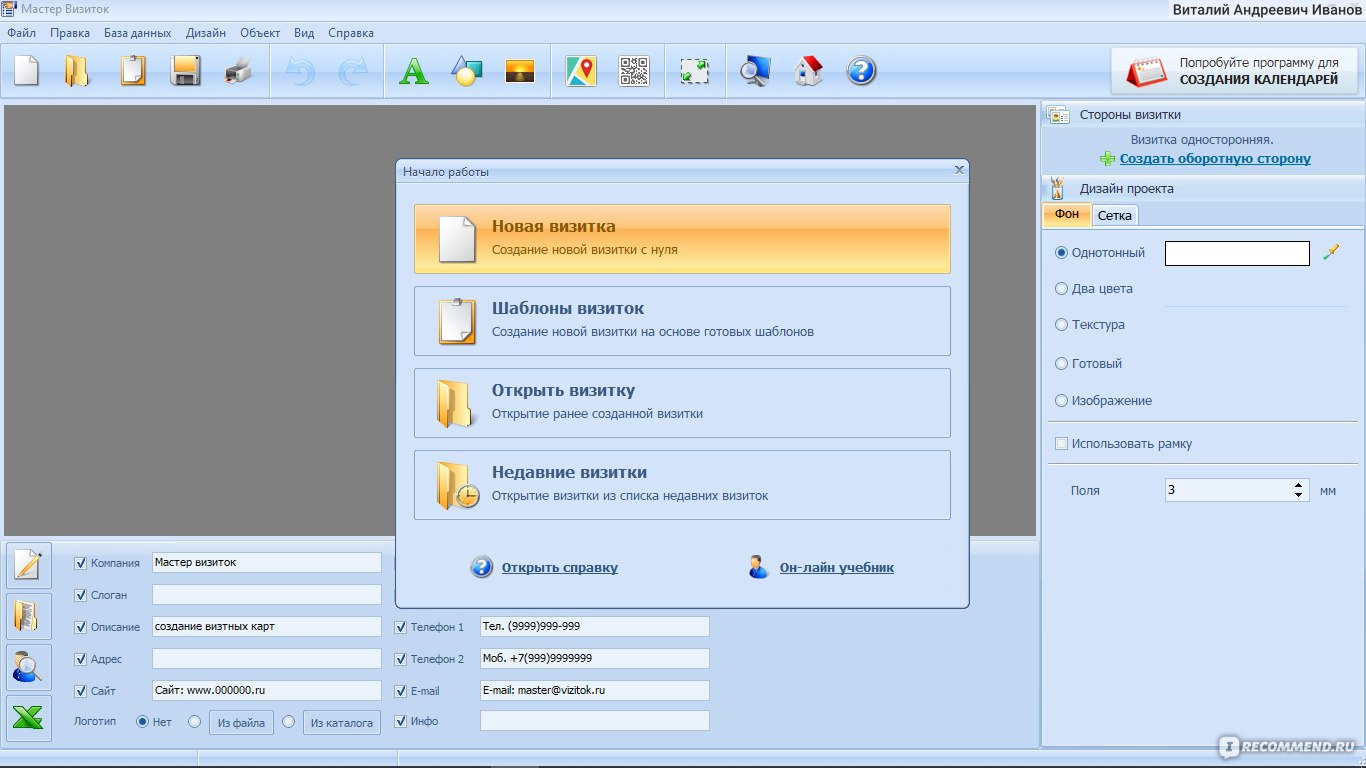
Task: Close the Начало работы dialog
Action: pos(959,170)
